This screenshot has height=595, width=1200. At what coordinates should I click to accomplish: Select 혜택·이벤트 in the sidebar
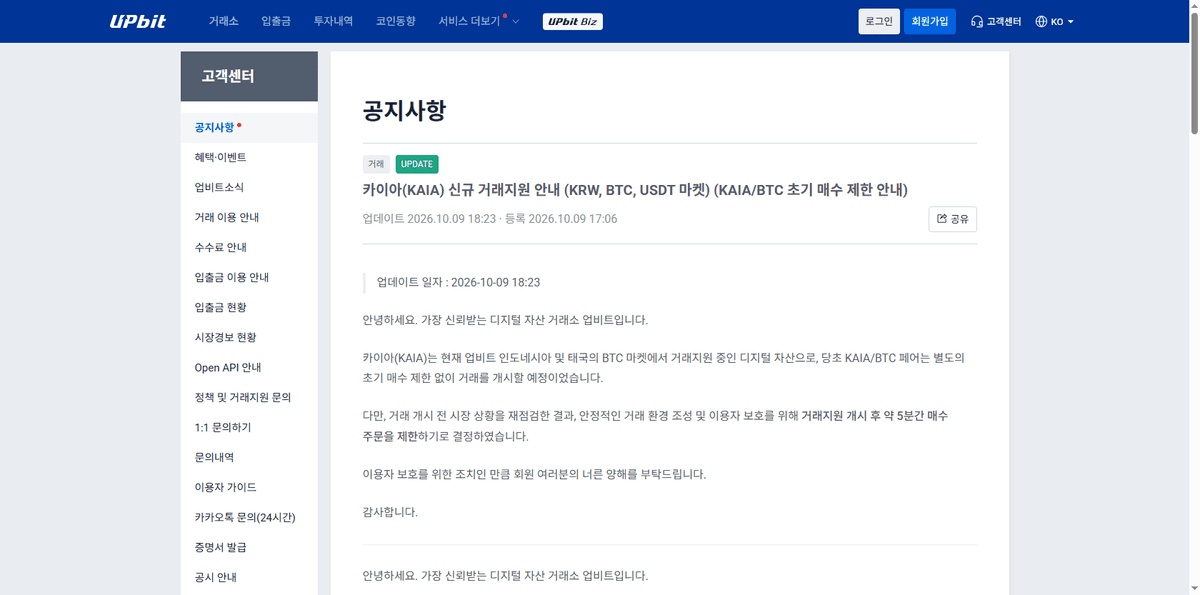click(x=249, y=157)
